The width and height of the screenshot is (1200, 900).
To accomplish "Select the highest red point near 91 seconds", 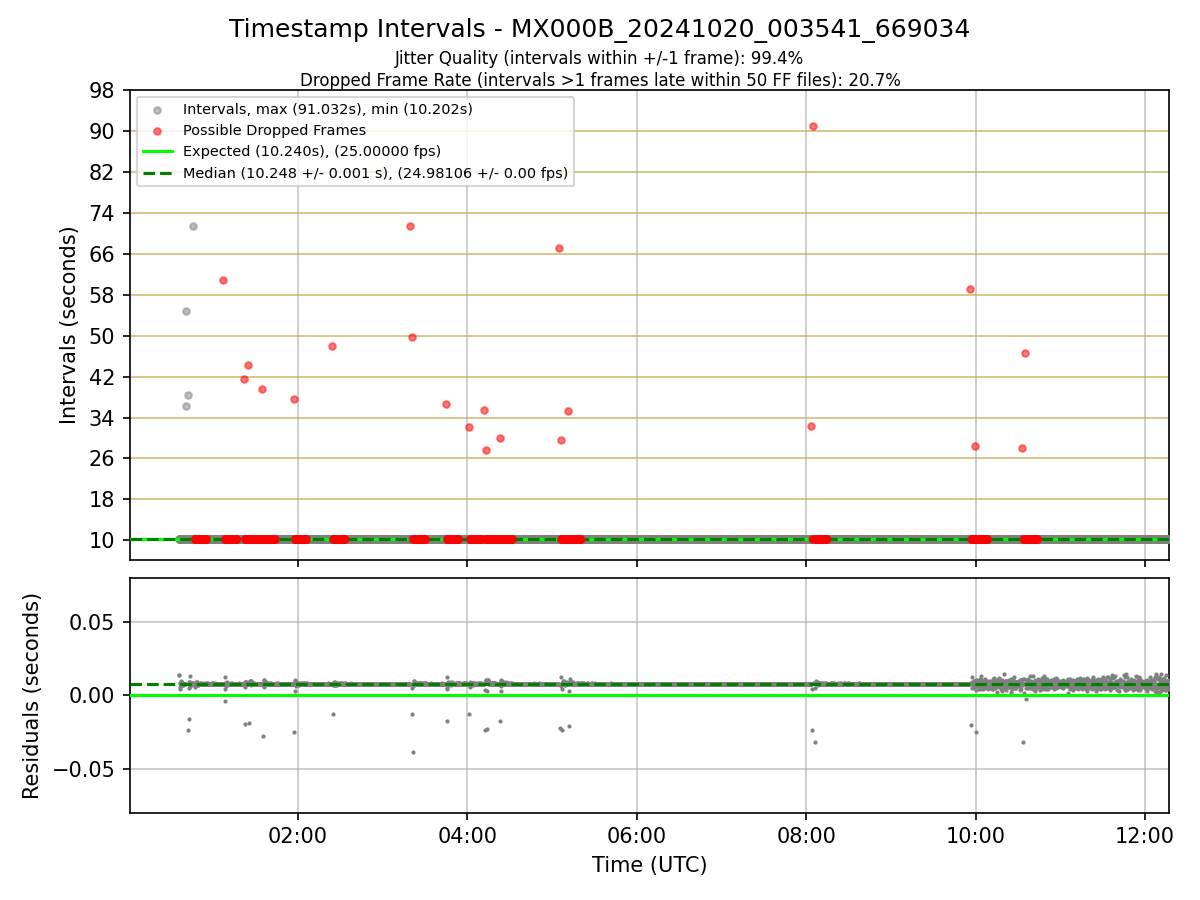I will pyautogui.click(x=813, y=126).
